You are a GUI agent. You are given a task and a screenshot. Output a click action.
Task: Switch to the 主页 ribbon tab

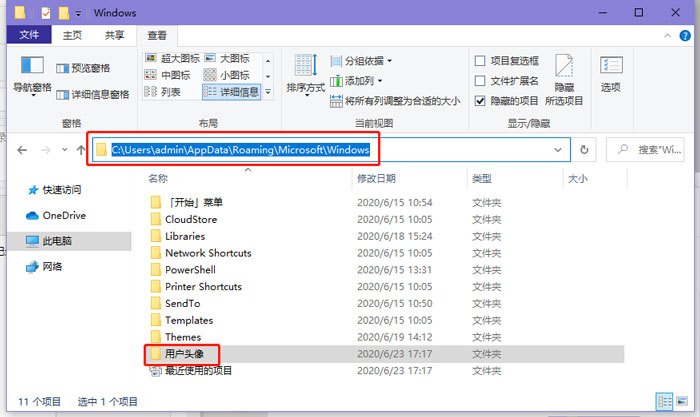(73, 34)
